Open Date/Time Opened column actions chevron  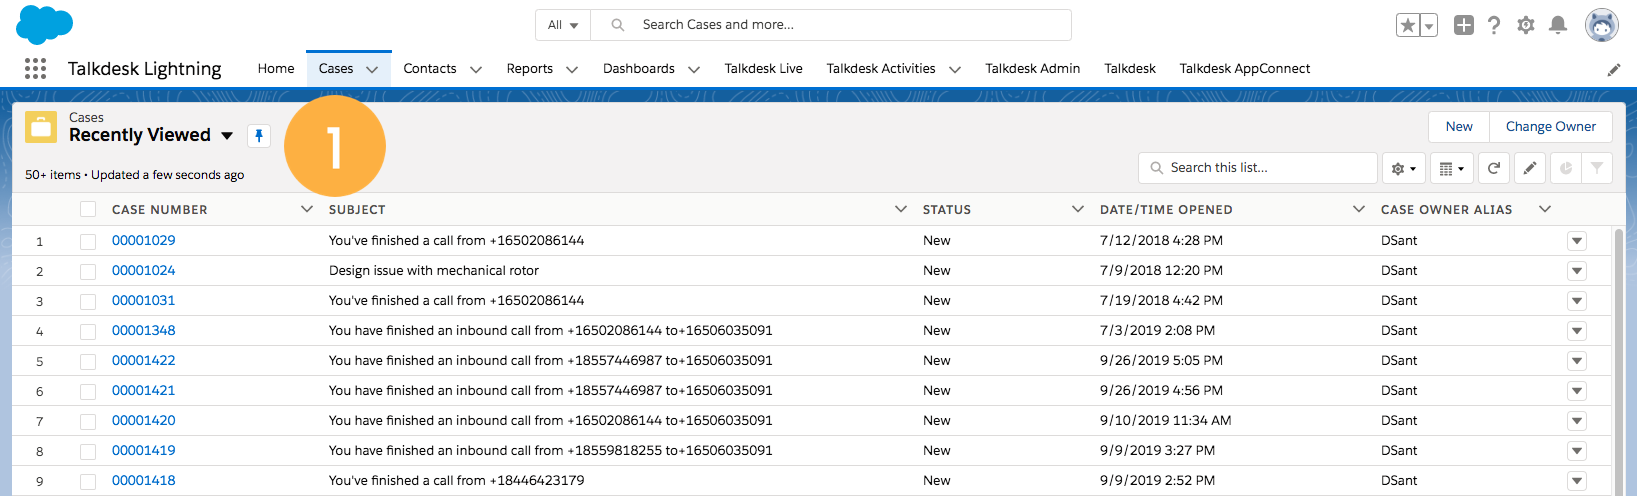click(x=1359, y=209)
